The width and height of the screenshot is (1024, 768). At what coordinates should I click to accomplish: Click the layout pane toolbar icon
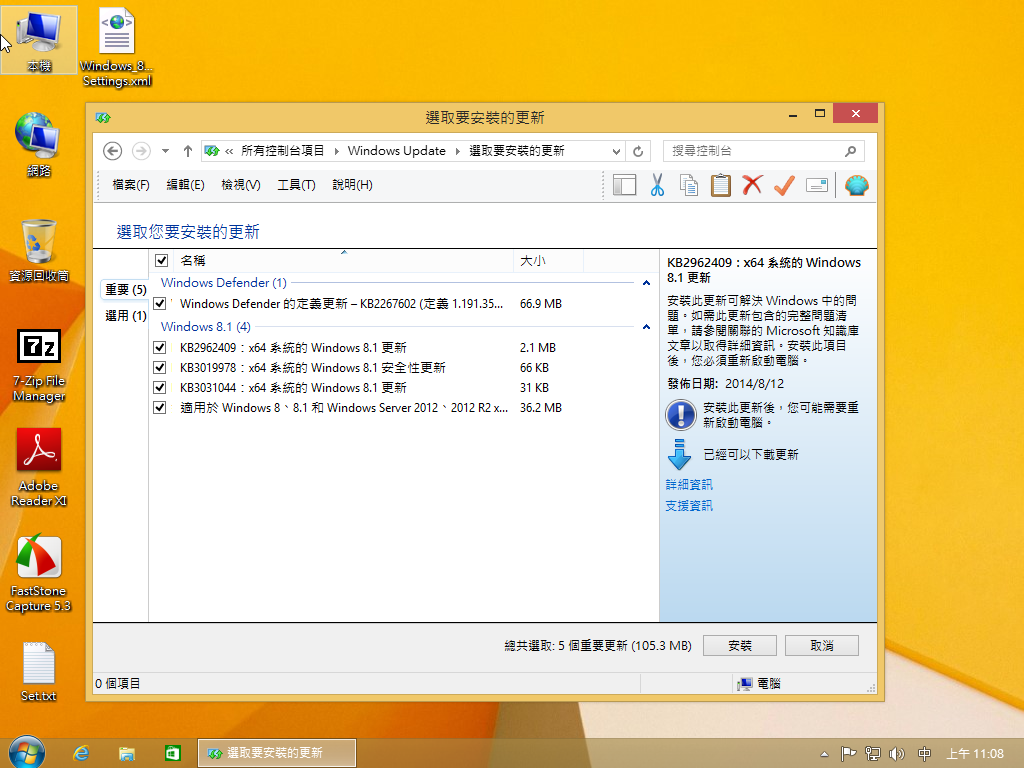[x=625, y=185]
